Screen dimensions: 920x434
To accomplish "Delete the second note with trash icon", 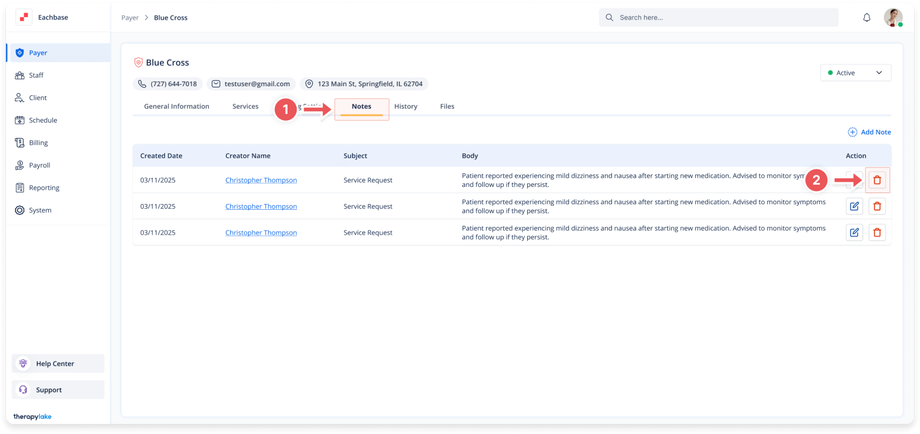I will (x=877, y=206).
